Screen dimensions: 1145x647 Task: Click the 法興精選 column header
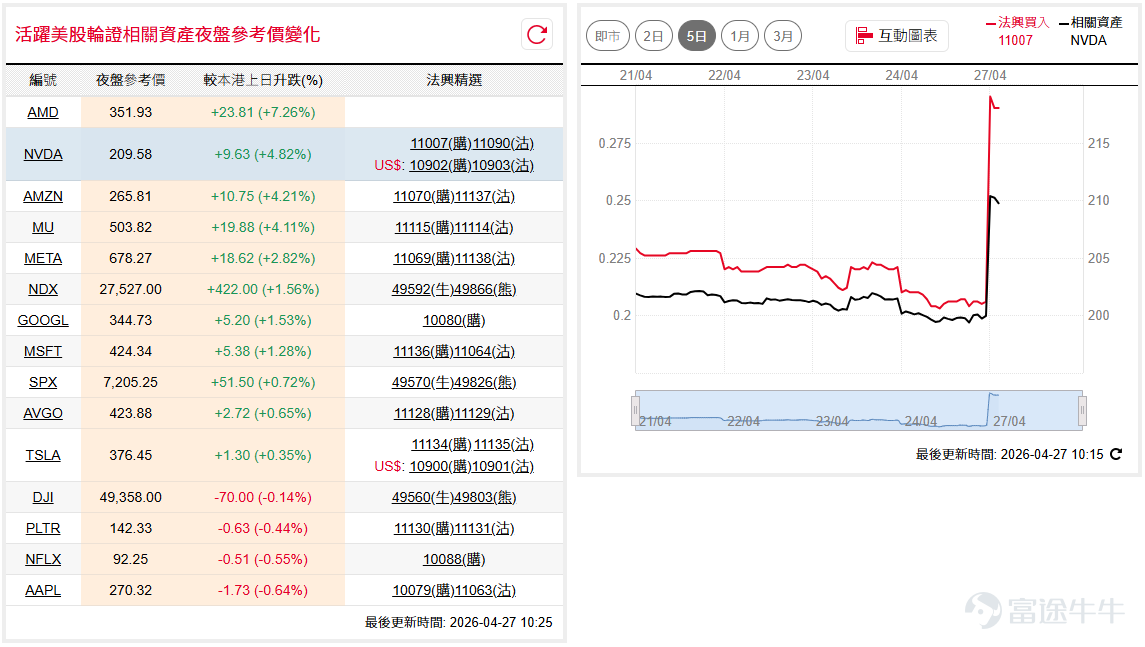pyautogui.click(x=454, y=80)
